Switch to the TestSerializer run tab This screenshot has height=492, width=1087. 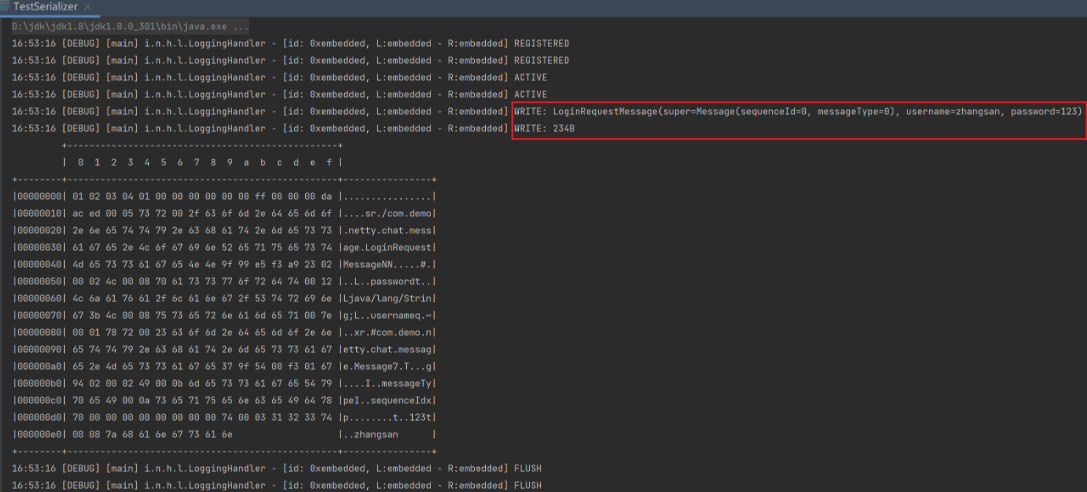click(47, 7)
